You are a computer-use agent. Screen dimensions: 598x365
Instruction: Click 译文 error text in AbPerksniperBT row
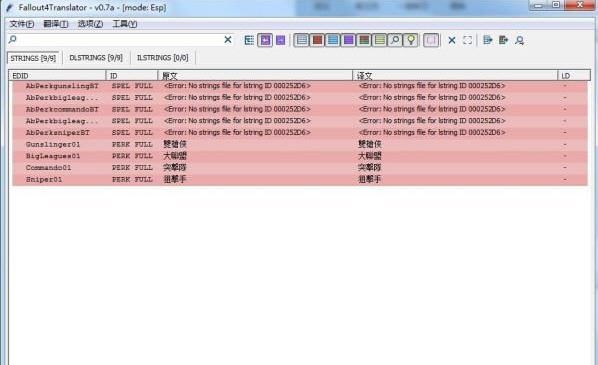pyautogui.click(x=432, y=132)
